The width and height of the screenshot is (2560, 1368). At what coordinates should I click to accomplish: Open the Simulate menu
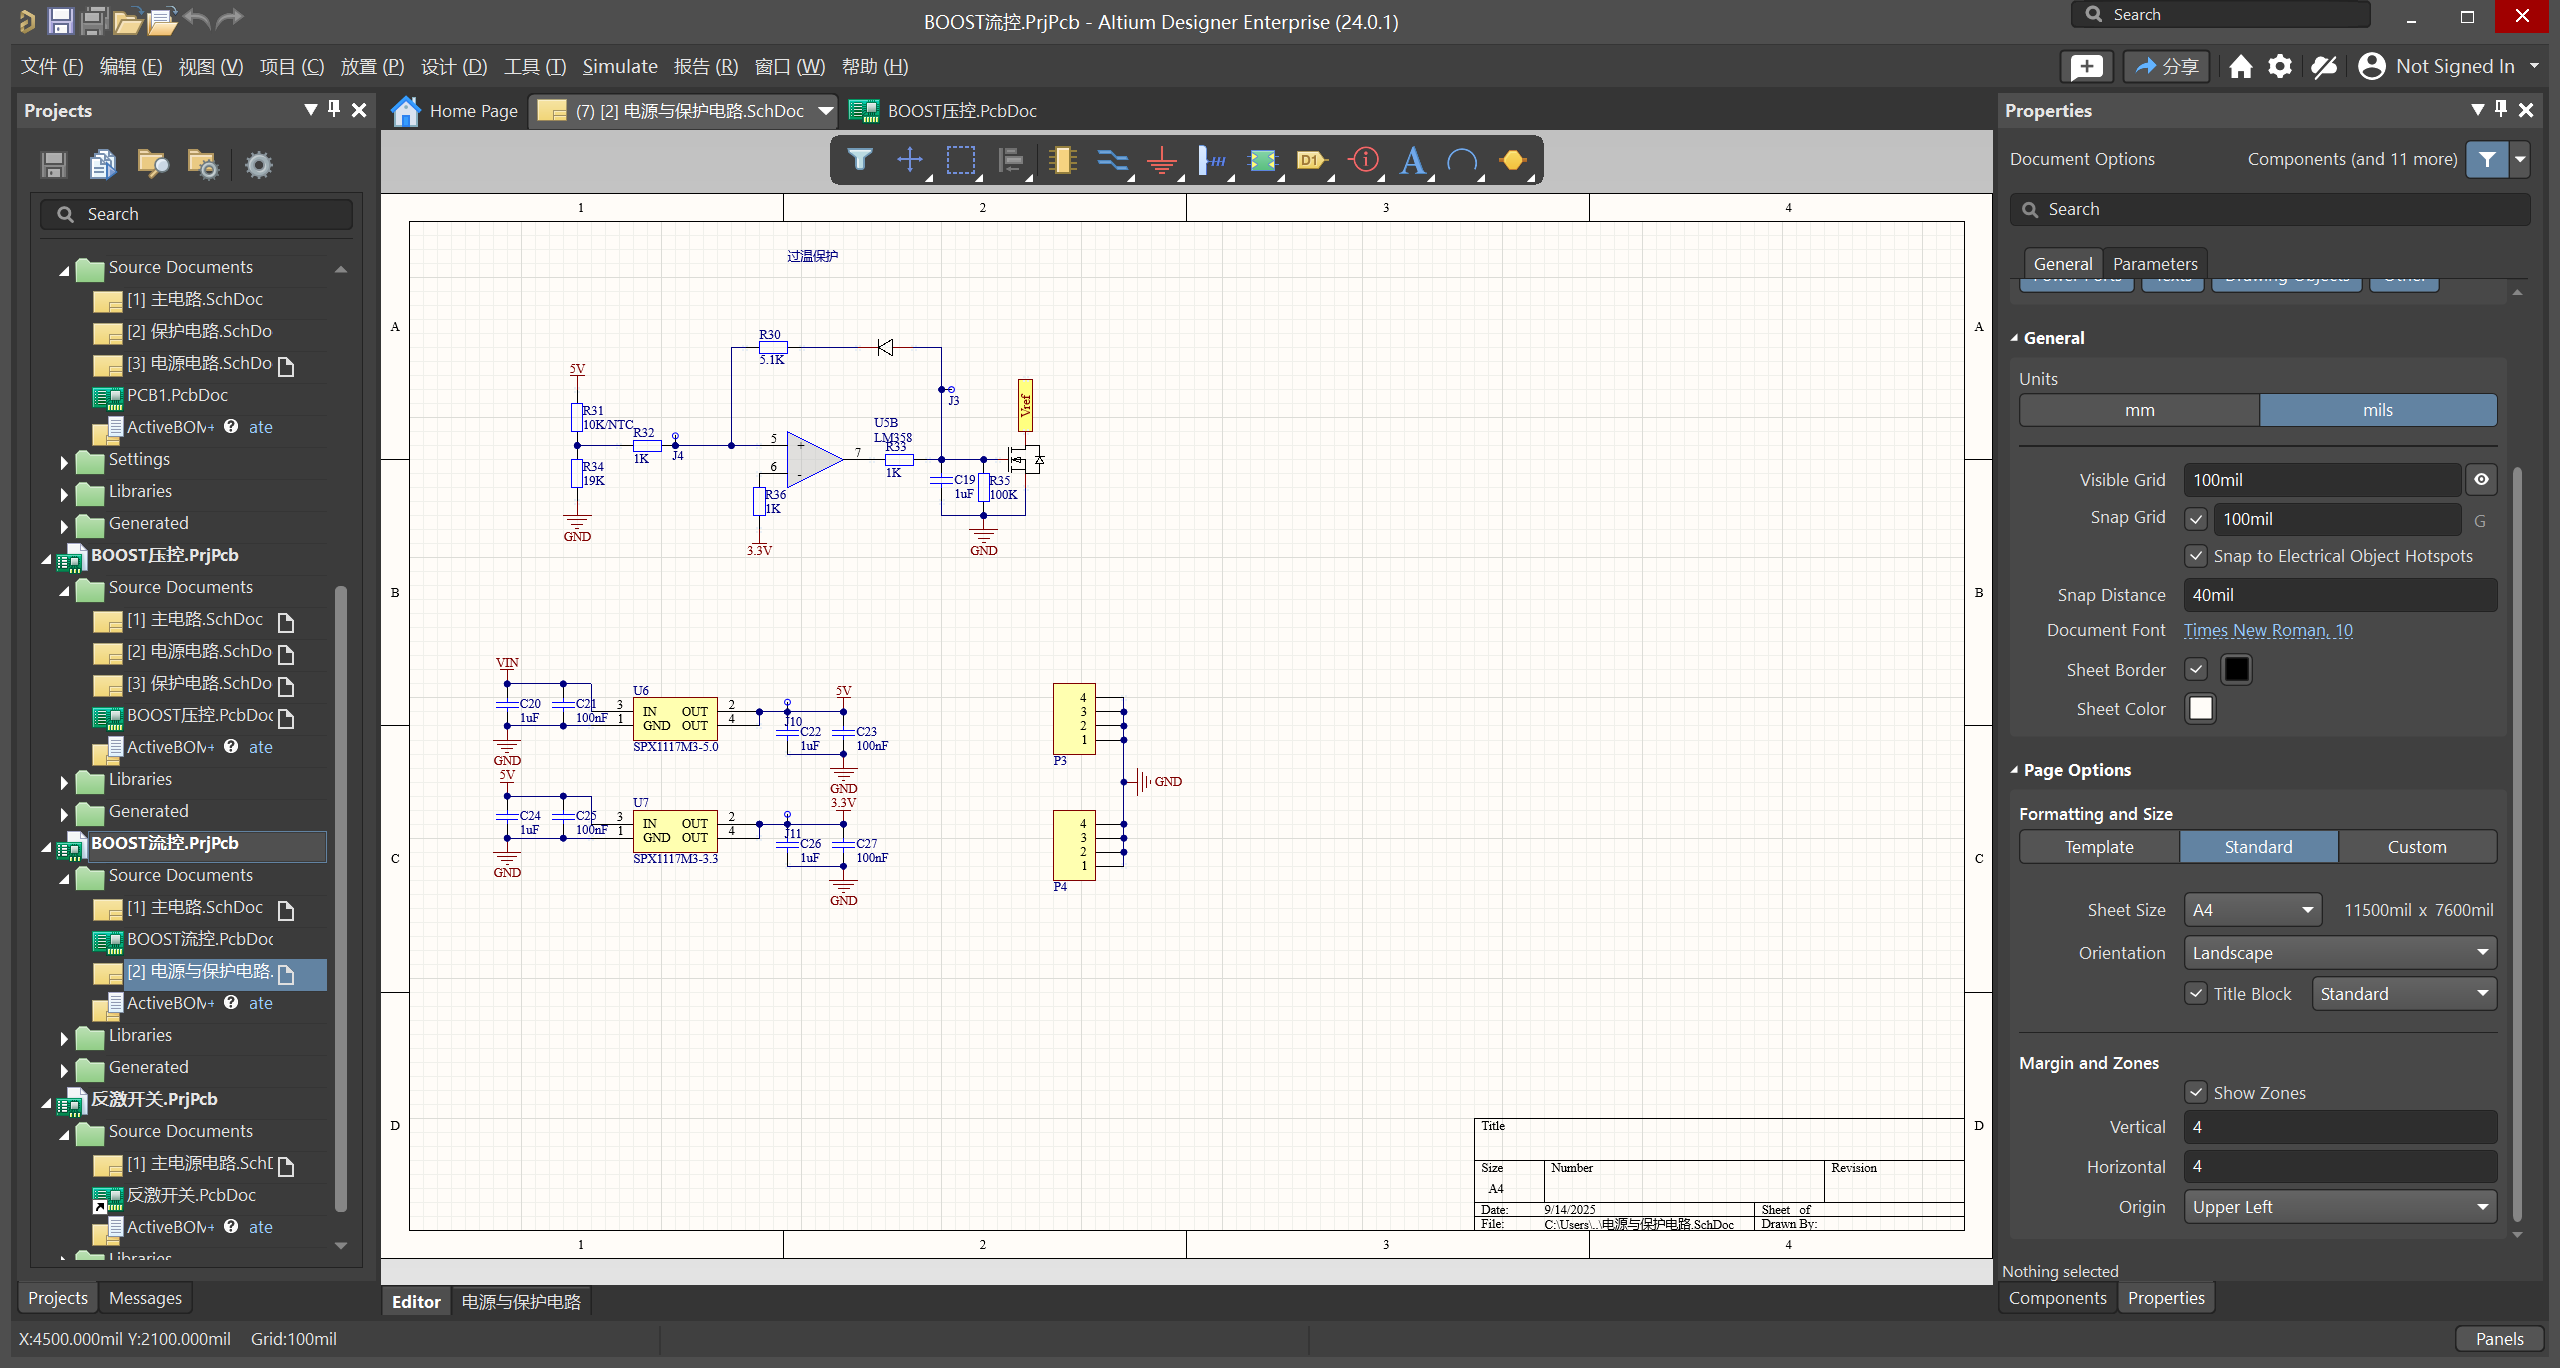[620, 66]
